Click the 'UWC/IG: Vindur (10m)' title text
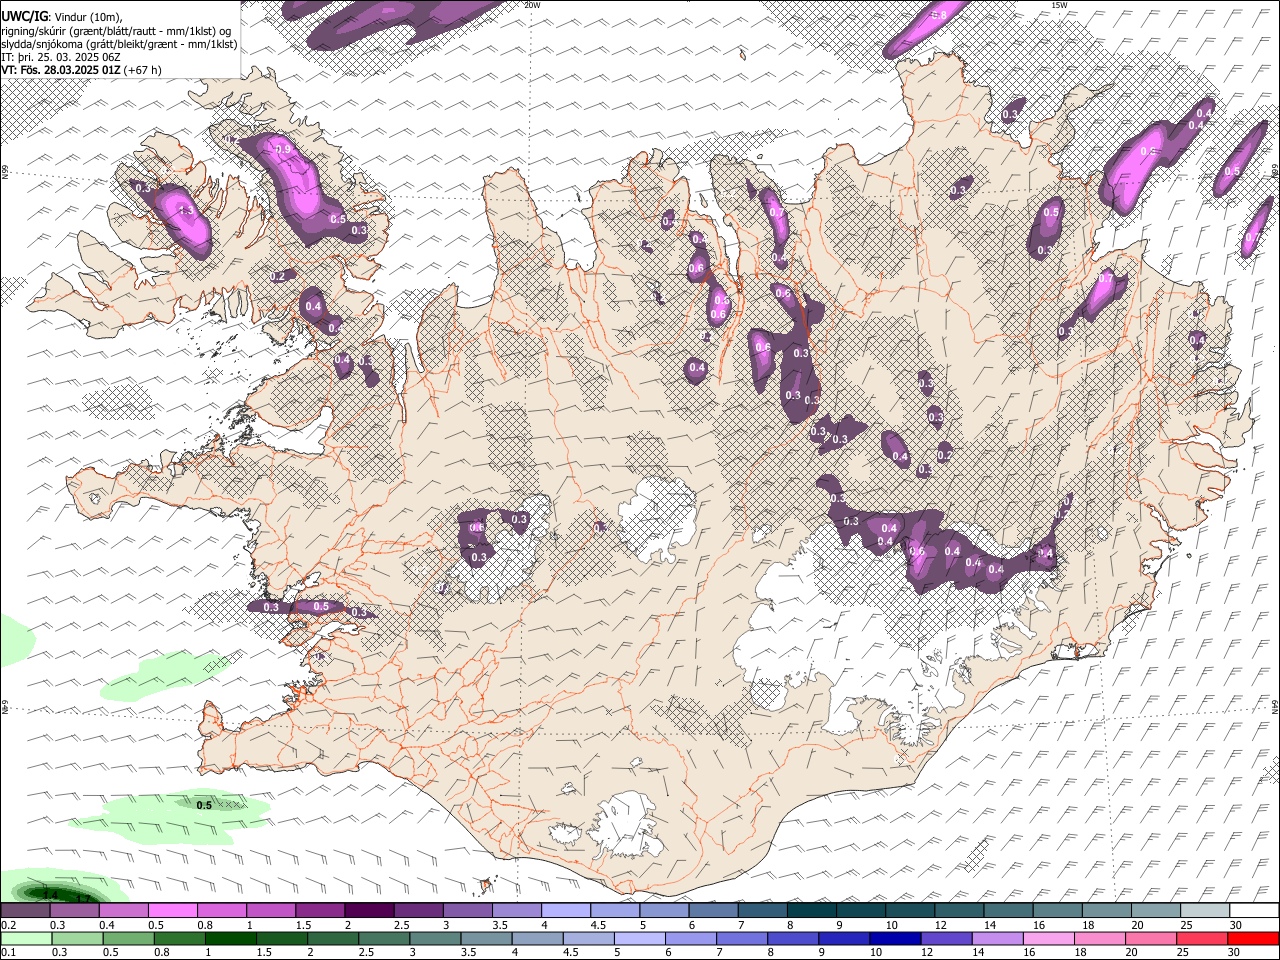1280x960 pixels. point(62,17)
